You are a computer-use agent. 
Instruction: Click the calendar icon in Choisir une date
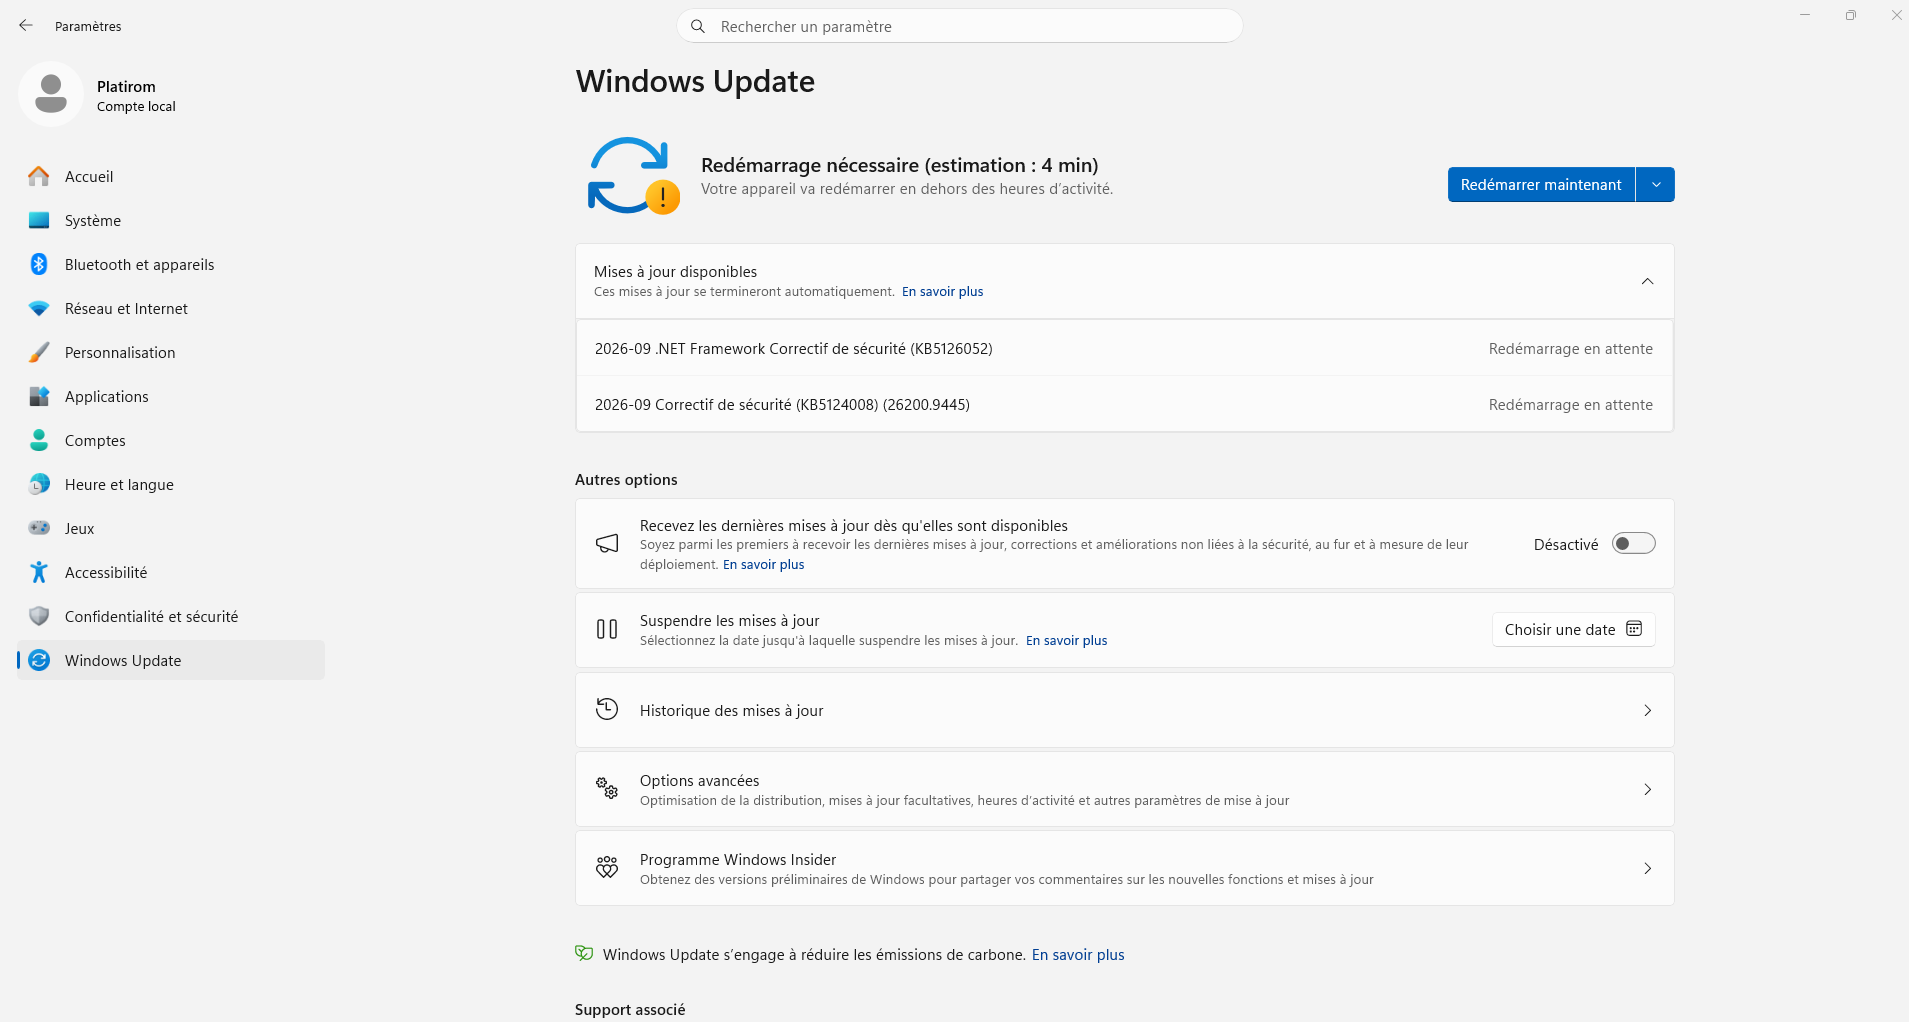[x=1634, y=629]
